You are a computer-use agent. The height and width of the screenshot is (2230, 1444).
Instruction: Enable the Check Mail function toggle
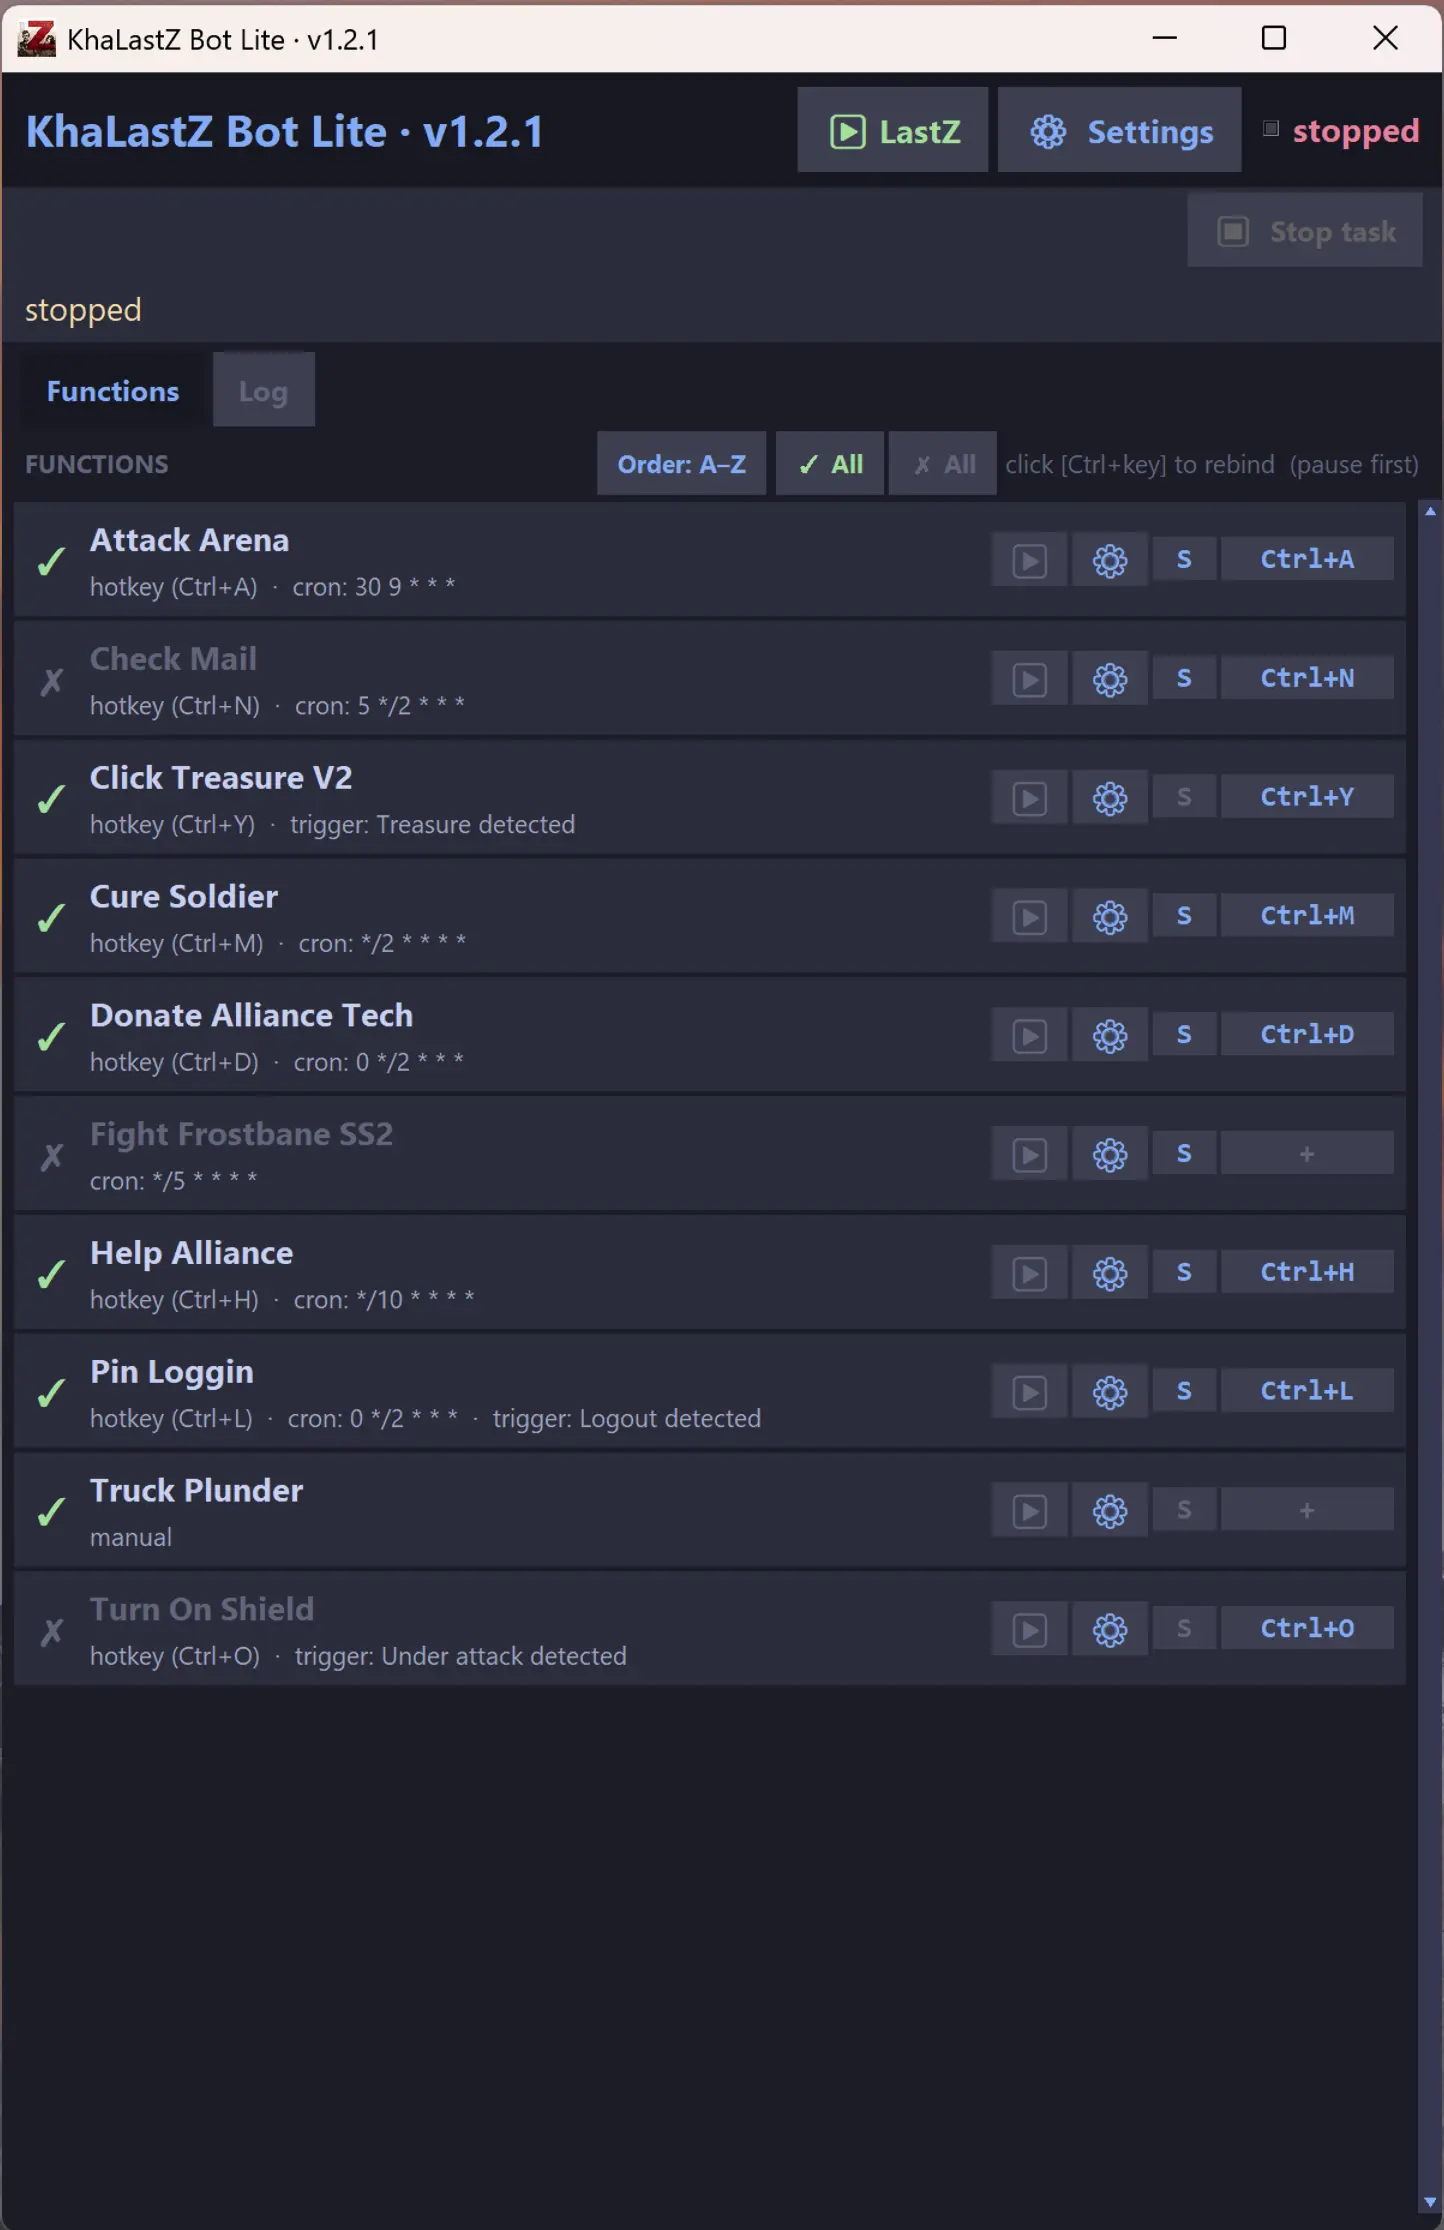click(51, 681)
